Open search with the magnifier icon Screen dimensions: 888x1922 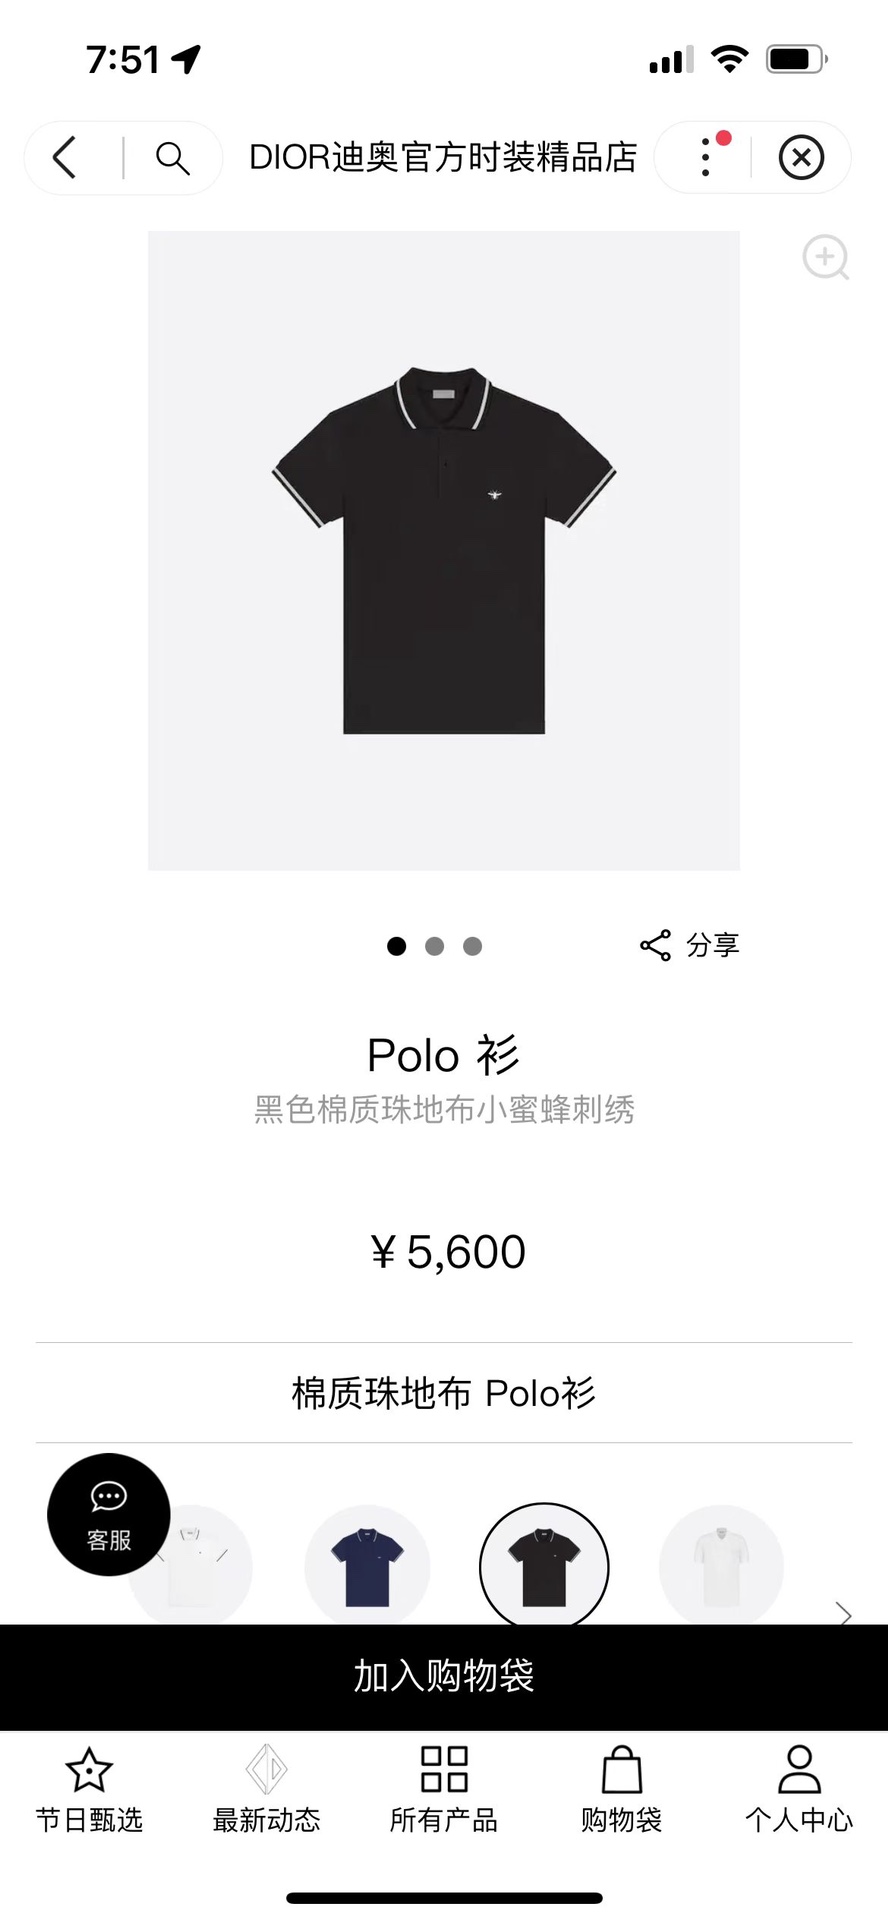172,158
